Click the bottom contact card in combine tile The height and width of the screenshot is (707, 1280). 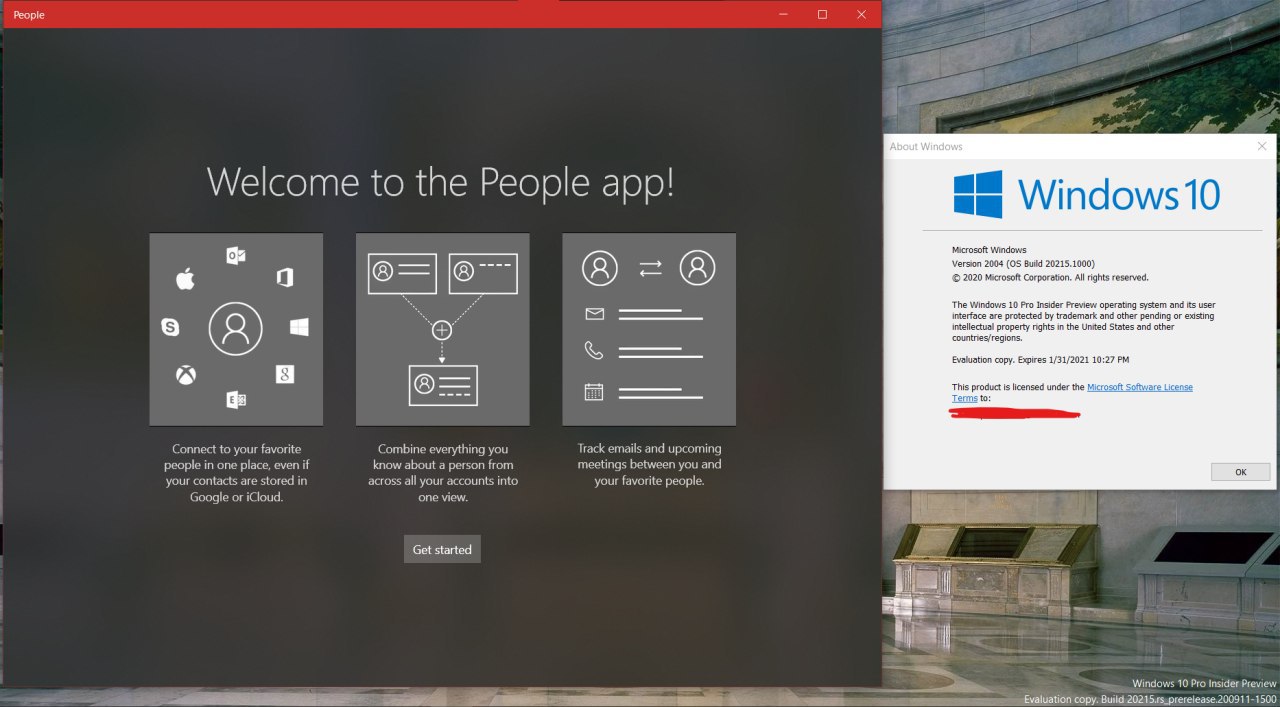[443, 385]
